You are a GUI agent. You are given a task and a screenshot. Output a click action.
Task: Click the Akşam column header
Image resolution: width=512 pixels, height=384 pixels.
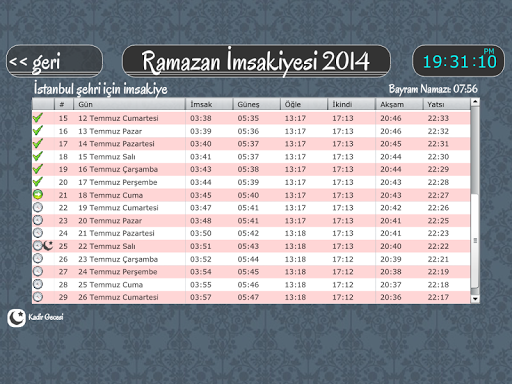[x=399, y=104]
